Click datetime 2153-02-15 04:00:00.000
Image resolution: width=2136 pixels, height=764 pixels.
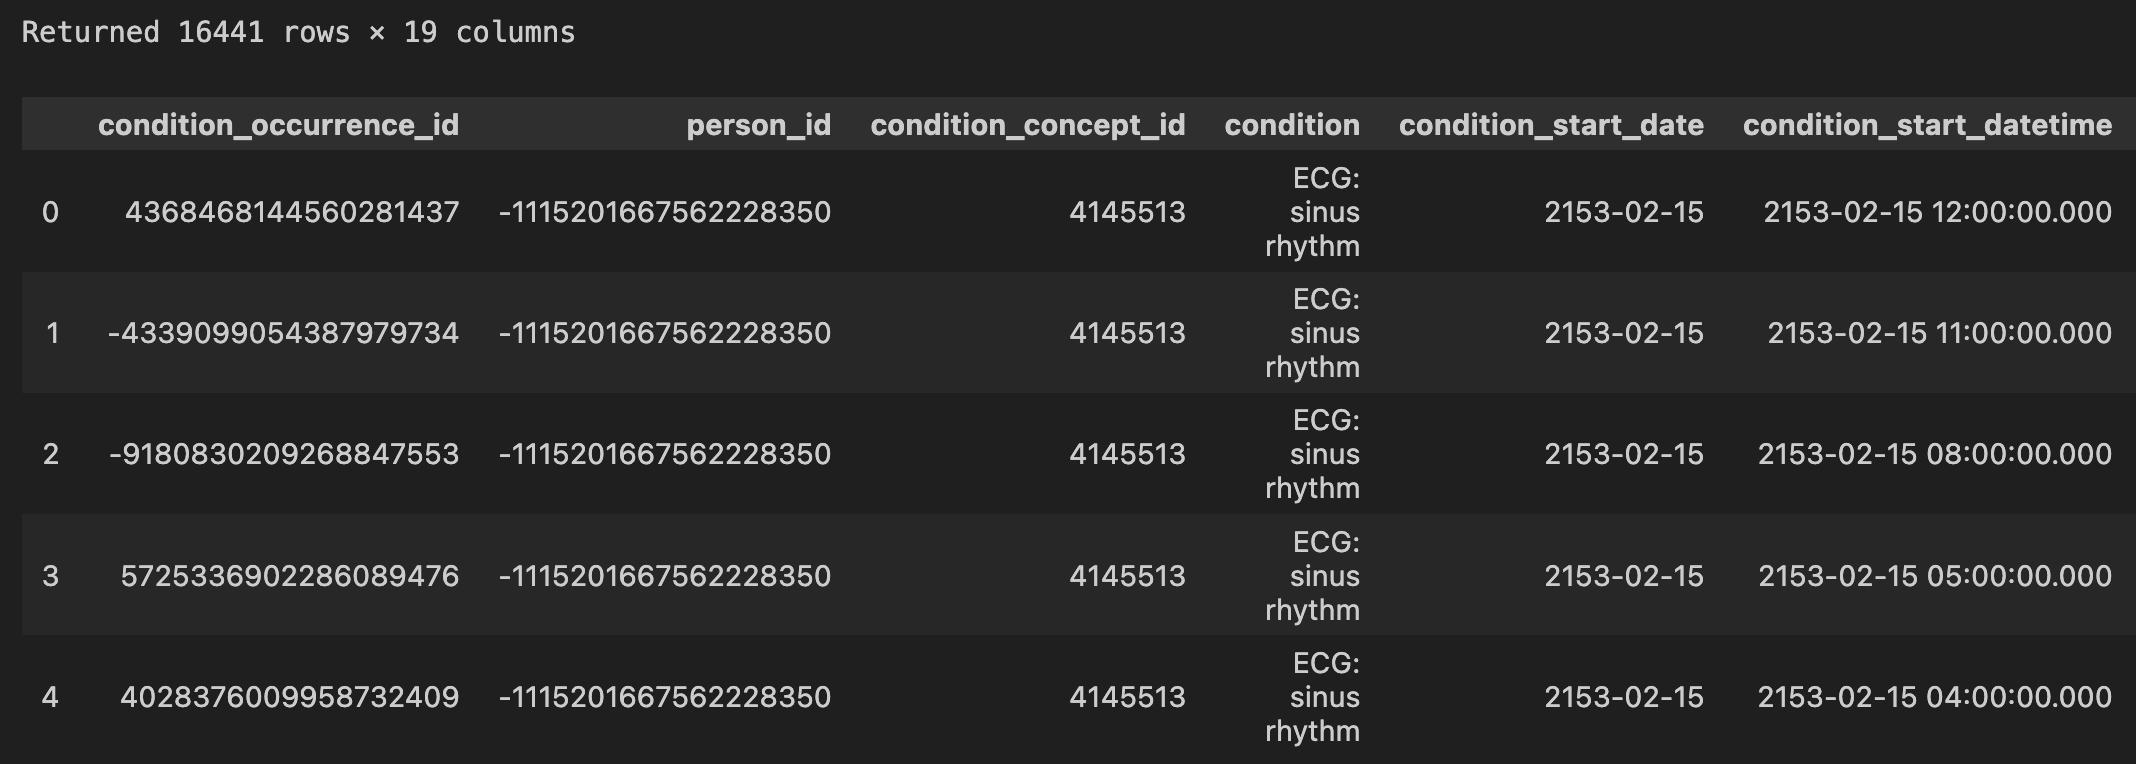tap(1935, 697)
